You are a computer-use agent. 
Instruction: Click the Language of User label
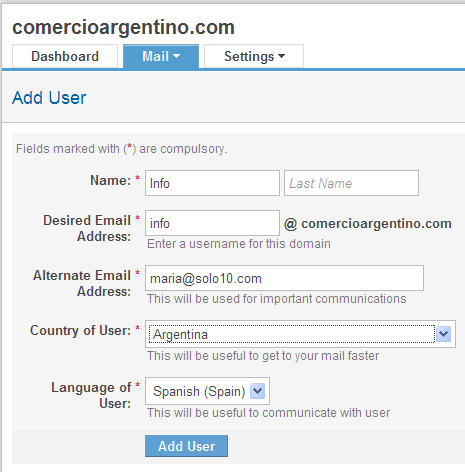click(x=91, y=395)
